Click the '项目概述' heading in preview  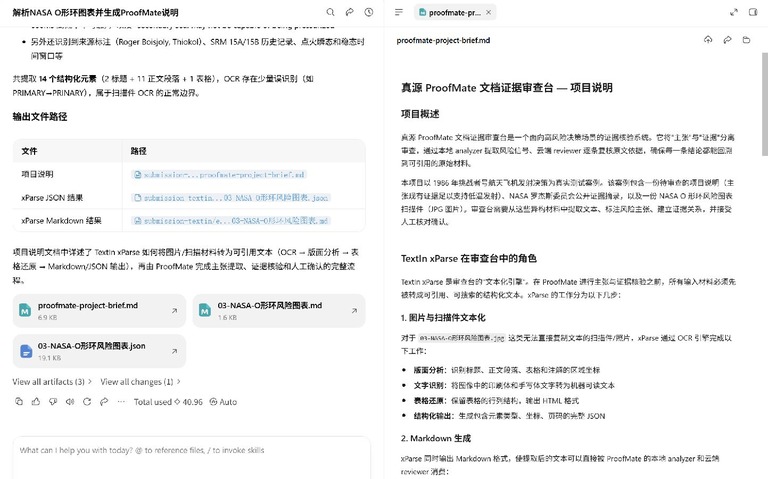[x=420, y=114]
